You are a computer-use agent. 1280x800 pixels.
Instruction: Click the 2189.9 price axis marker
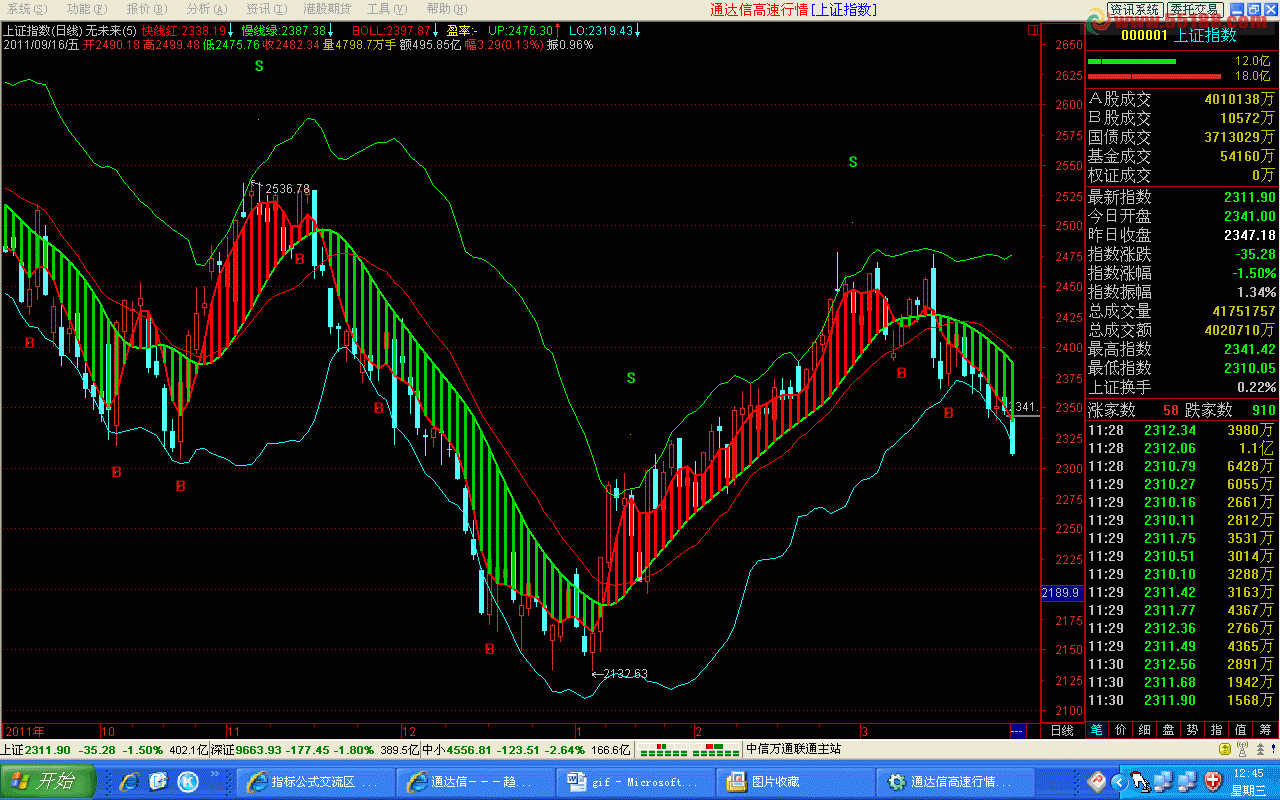(1060, 593)
